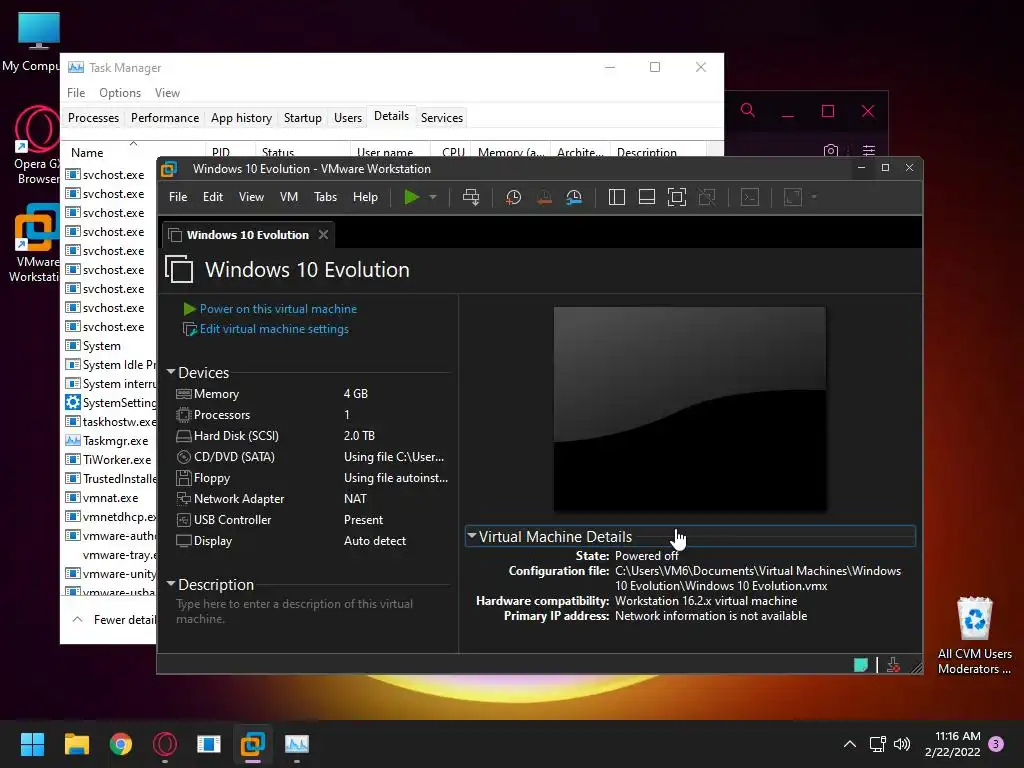This screenshot has width=1024, height=768.
Task: Select the Floppy device row
Action: [x=312, y=478]
